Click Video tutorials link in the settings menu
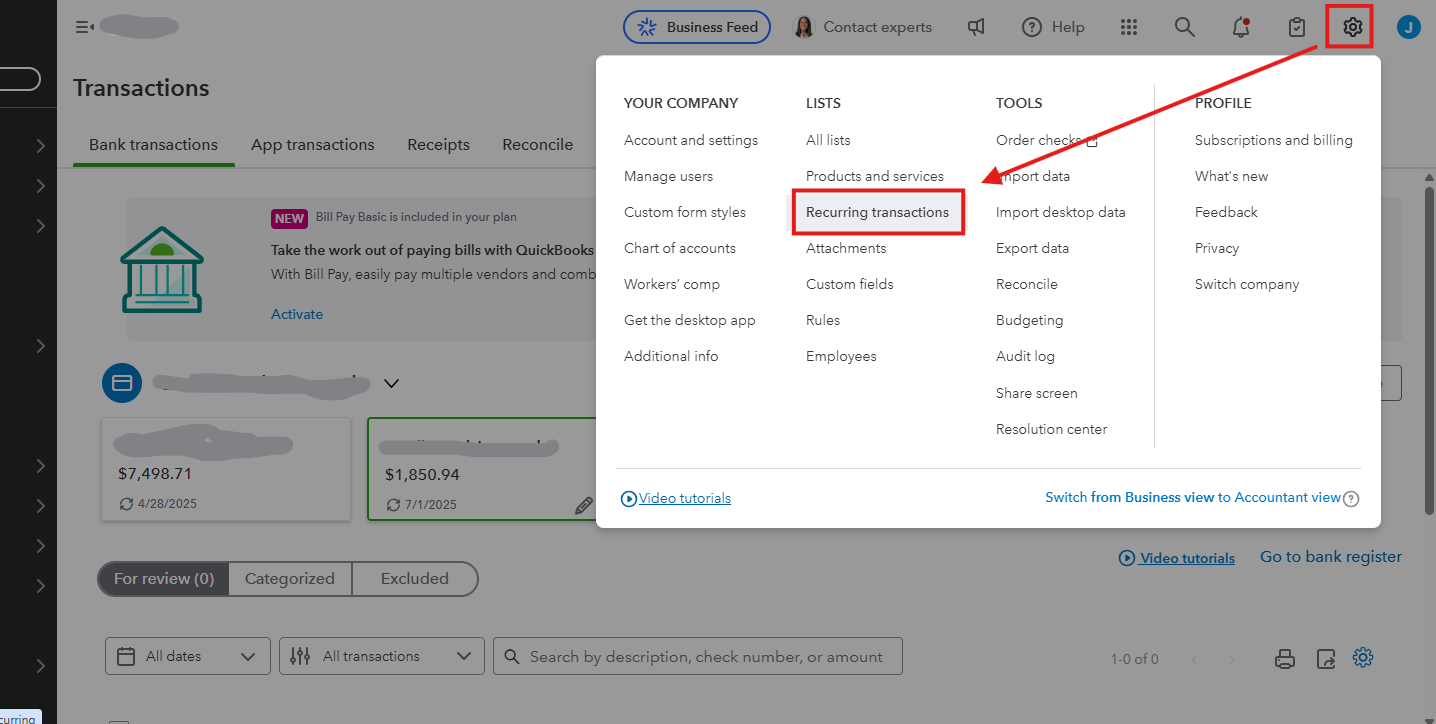Screen dimensions: 1436x724 click(685, 498)
